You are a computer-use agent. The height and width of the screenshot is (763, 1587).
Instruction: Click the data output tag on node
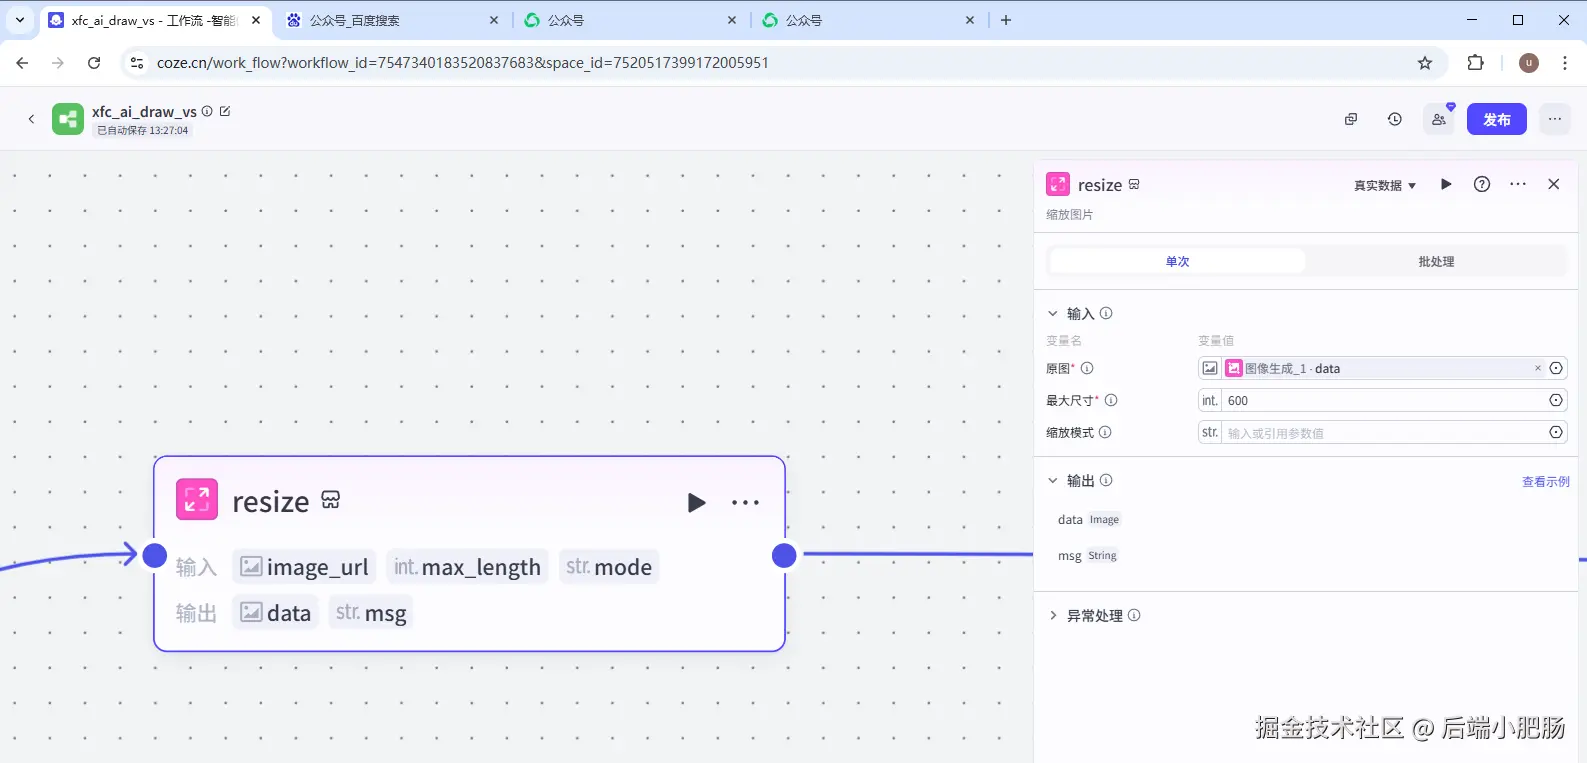point(276,613)
